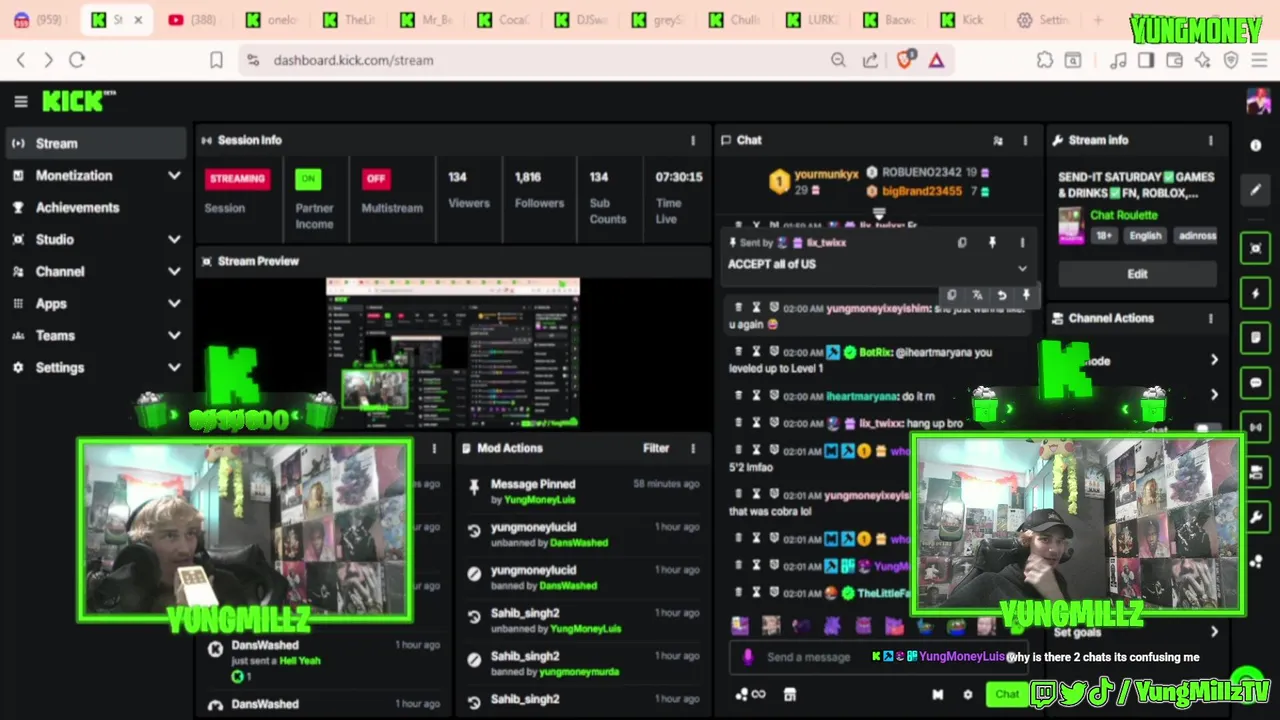Screen dimensions: 1280x720
Task: Open chat settings gear beside Chat button
Action: point(967,694)
